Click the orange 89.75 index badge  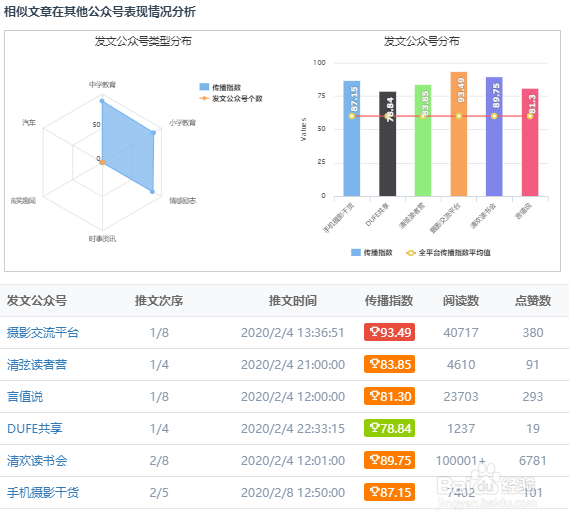pyautogui.click(x=389, y=460)
